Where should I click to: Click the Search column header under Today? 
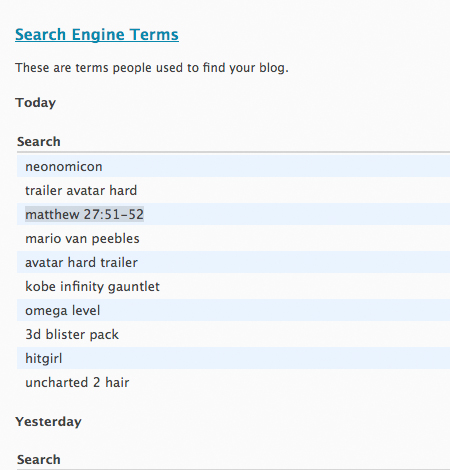[x=39, y=142]
